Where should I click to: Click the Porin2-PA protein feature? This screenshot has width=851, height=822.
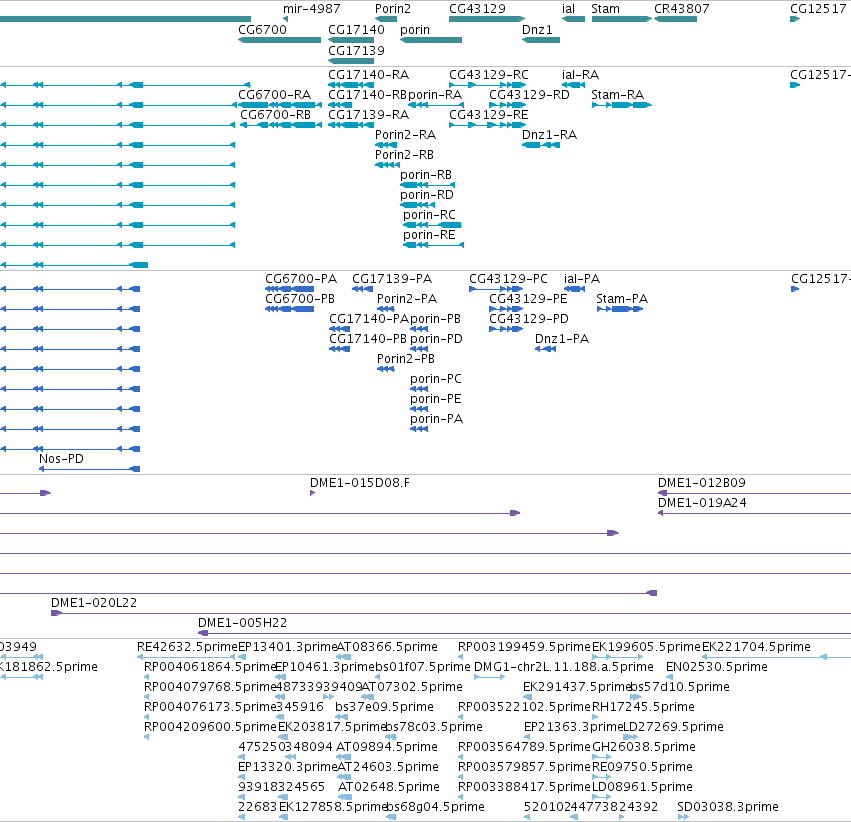(x=386, y=309)
